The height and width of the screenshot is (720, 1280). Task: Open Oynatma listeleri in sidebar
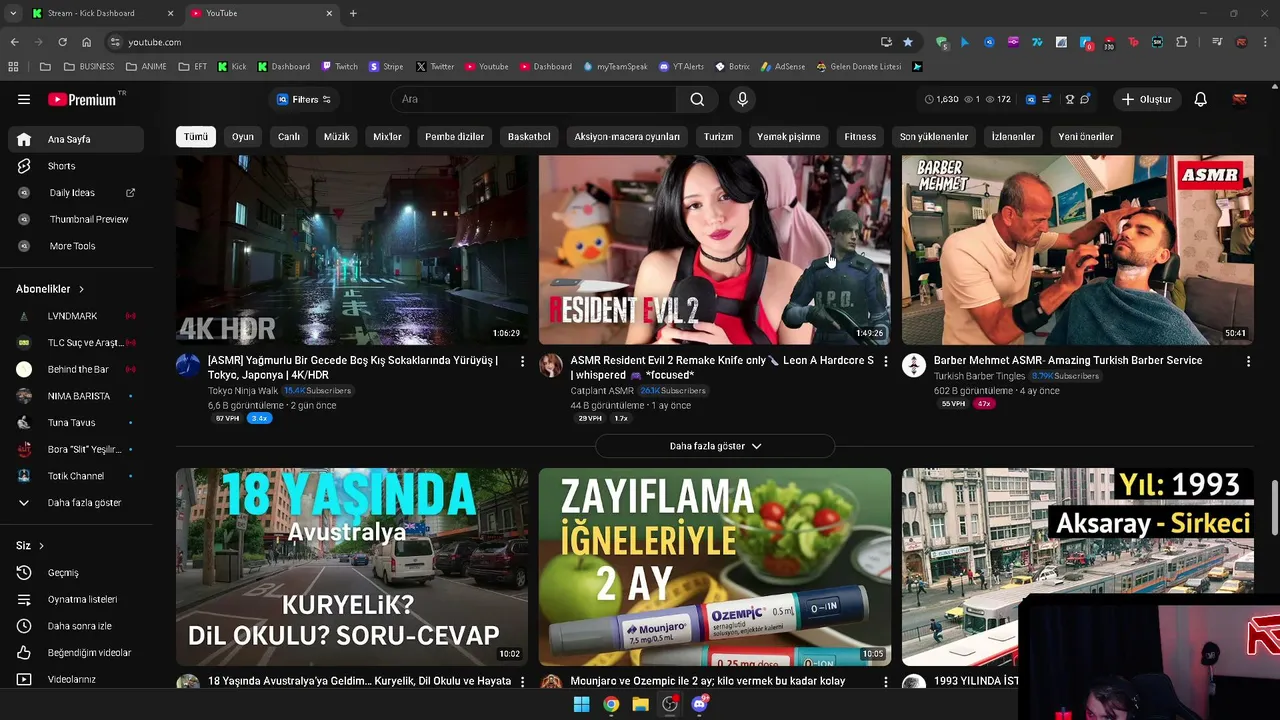click(x=76, y=599)
